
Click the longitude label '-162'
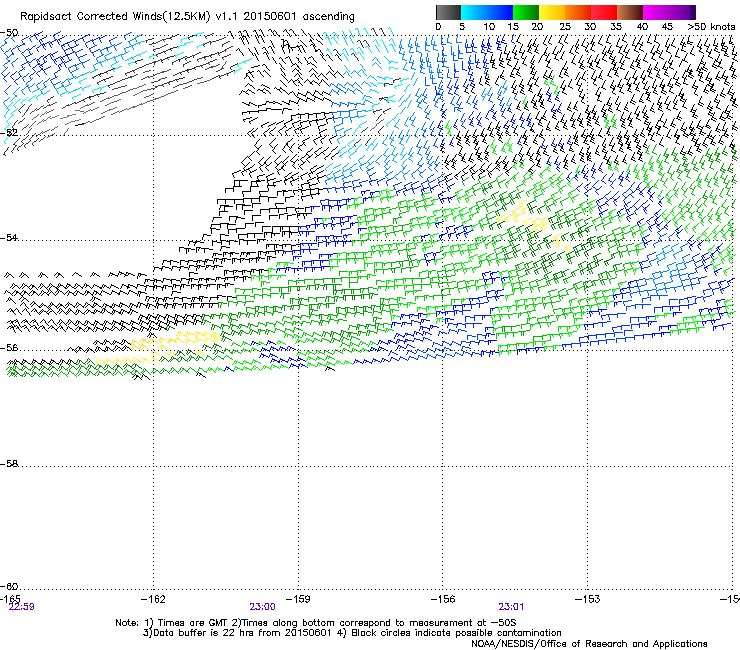pos(153,599)
